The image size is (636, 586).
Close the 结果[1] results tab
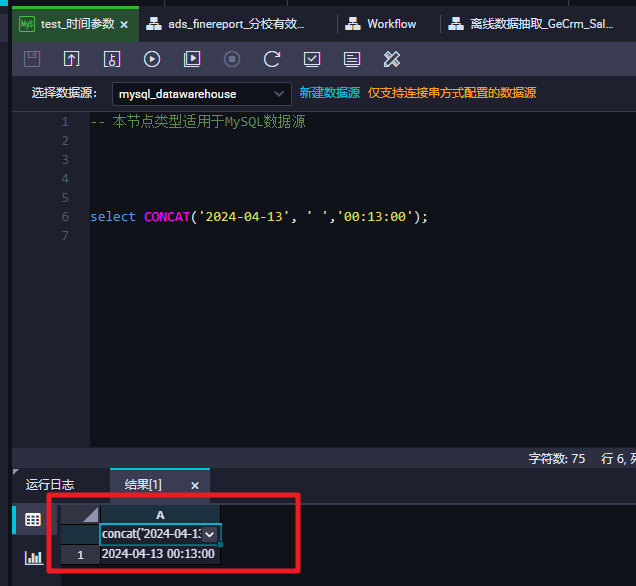click(195, 485)
